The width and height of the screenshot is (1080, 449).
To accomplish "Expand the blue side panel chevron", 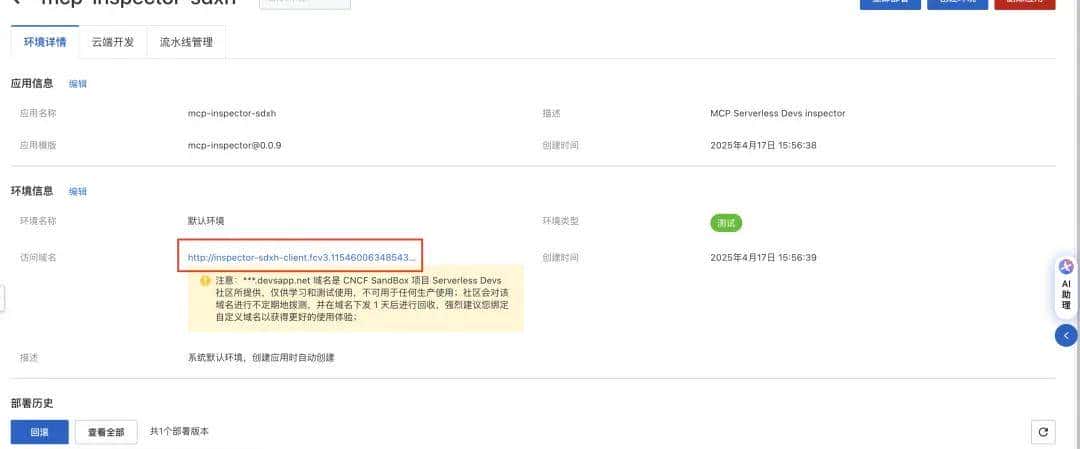I will coord(1066,335).
